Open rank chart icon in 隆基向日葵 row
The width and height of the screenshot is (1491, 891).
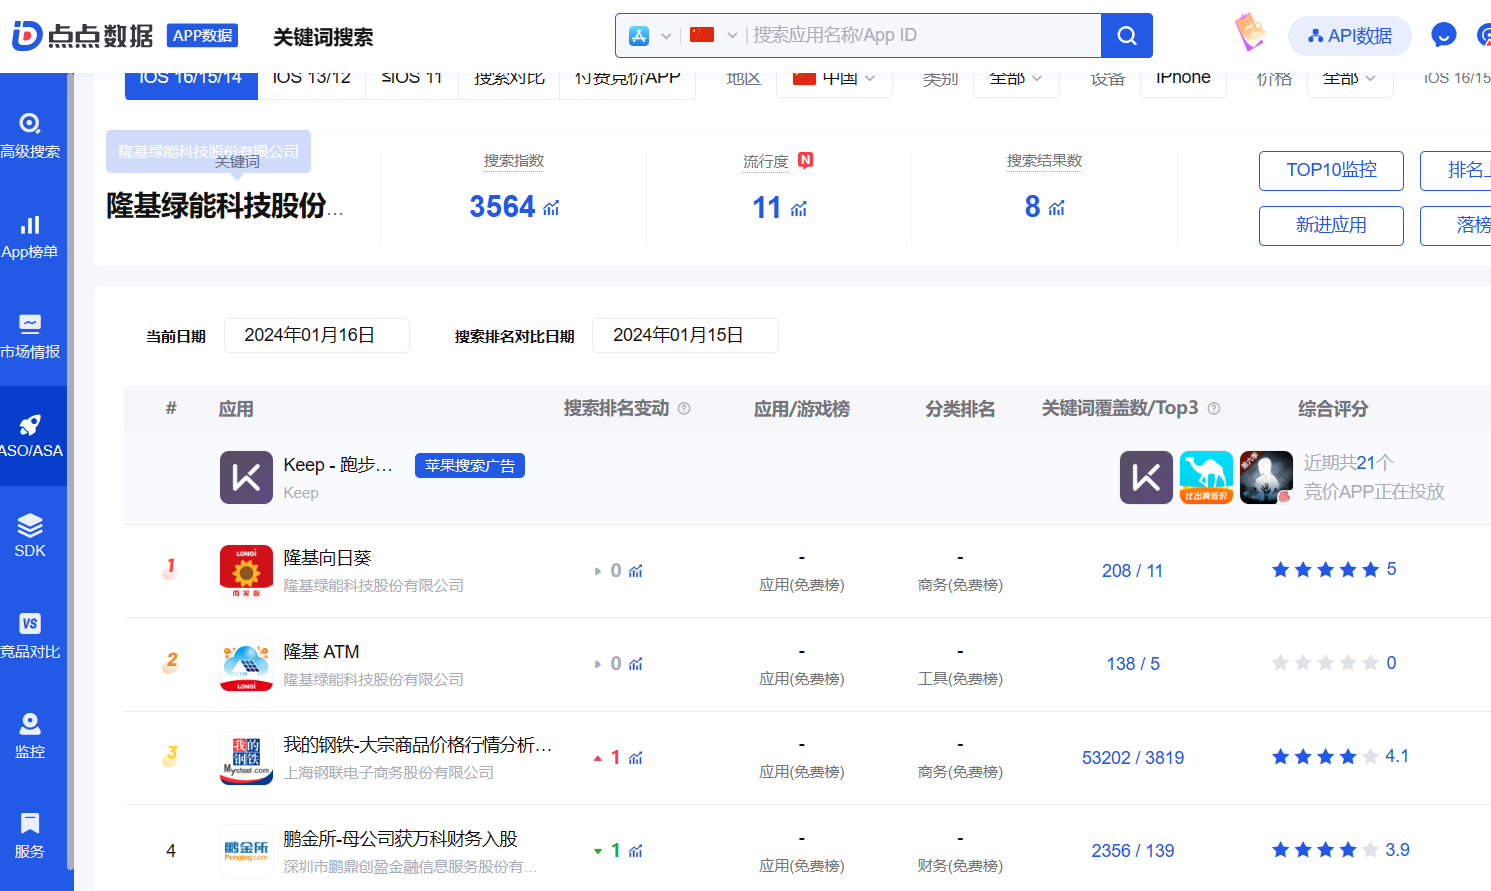click(636, 571)
